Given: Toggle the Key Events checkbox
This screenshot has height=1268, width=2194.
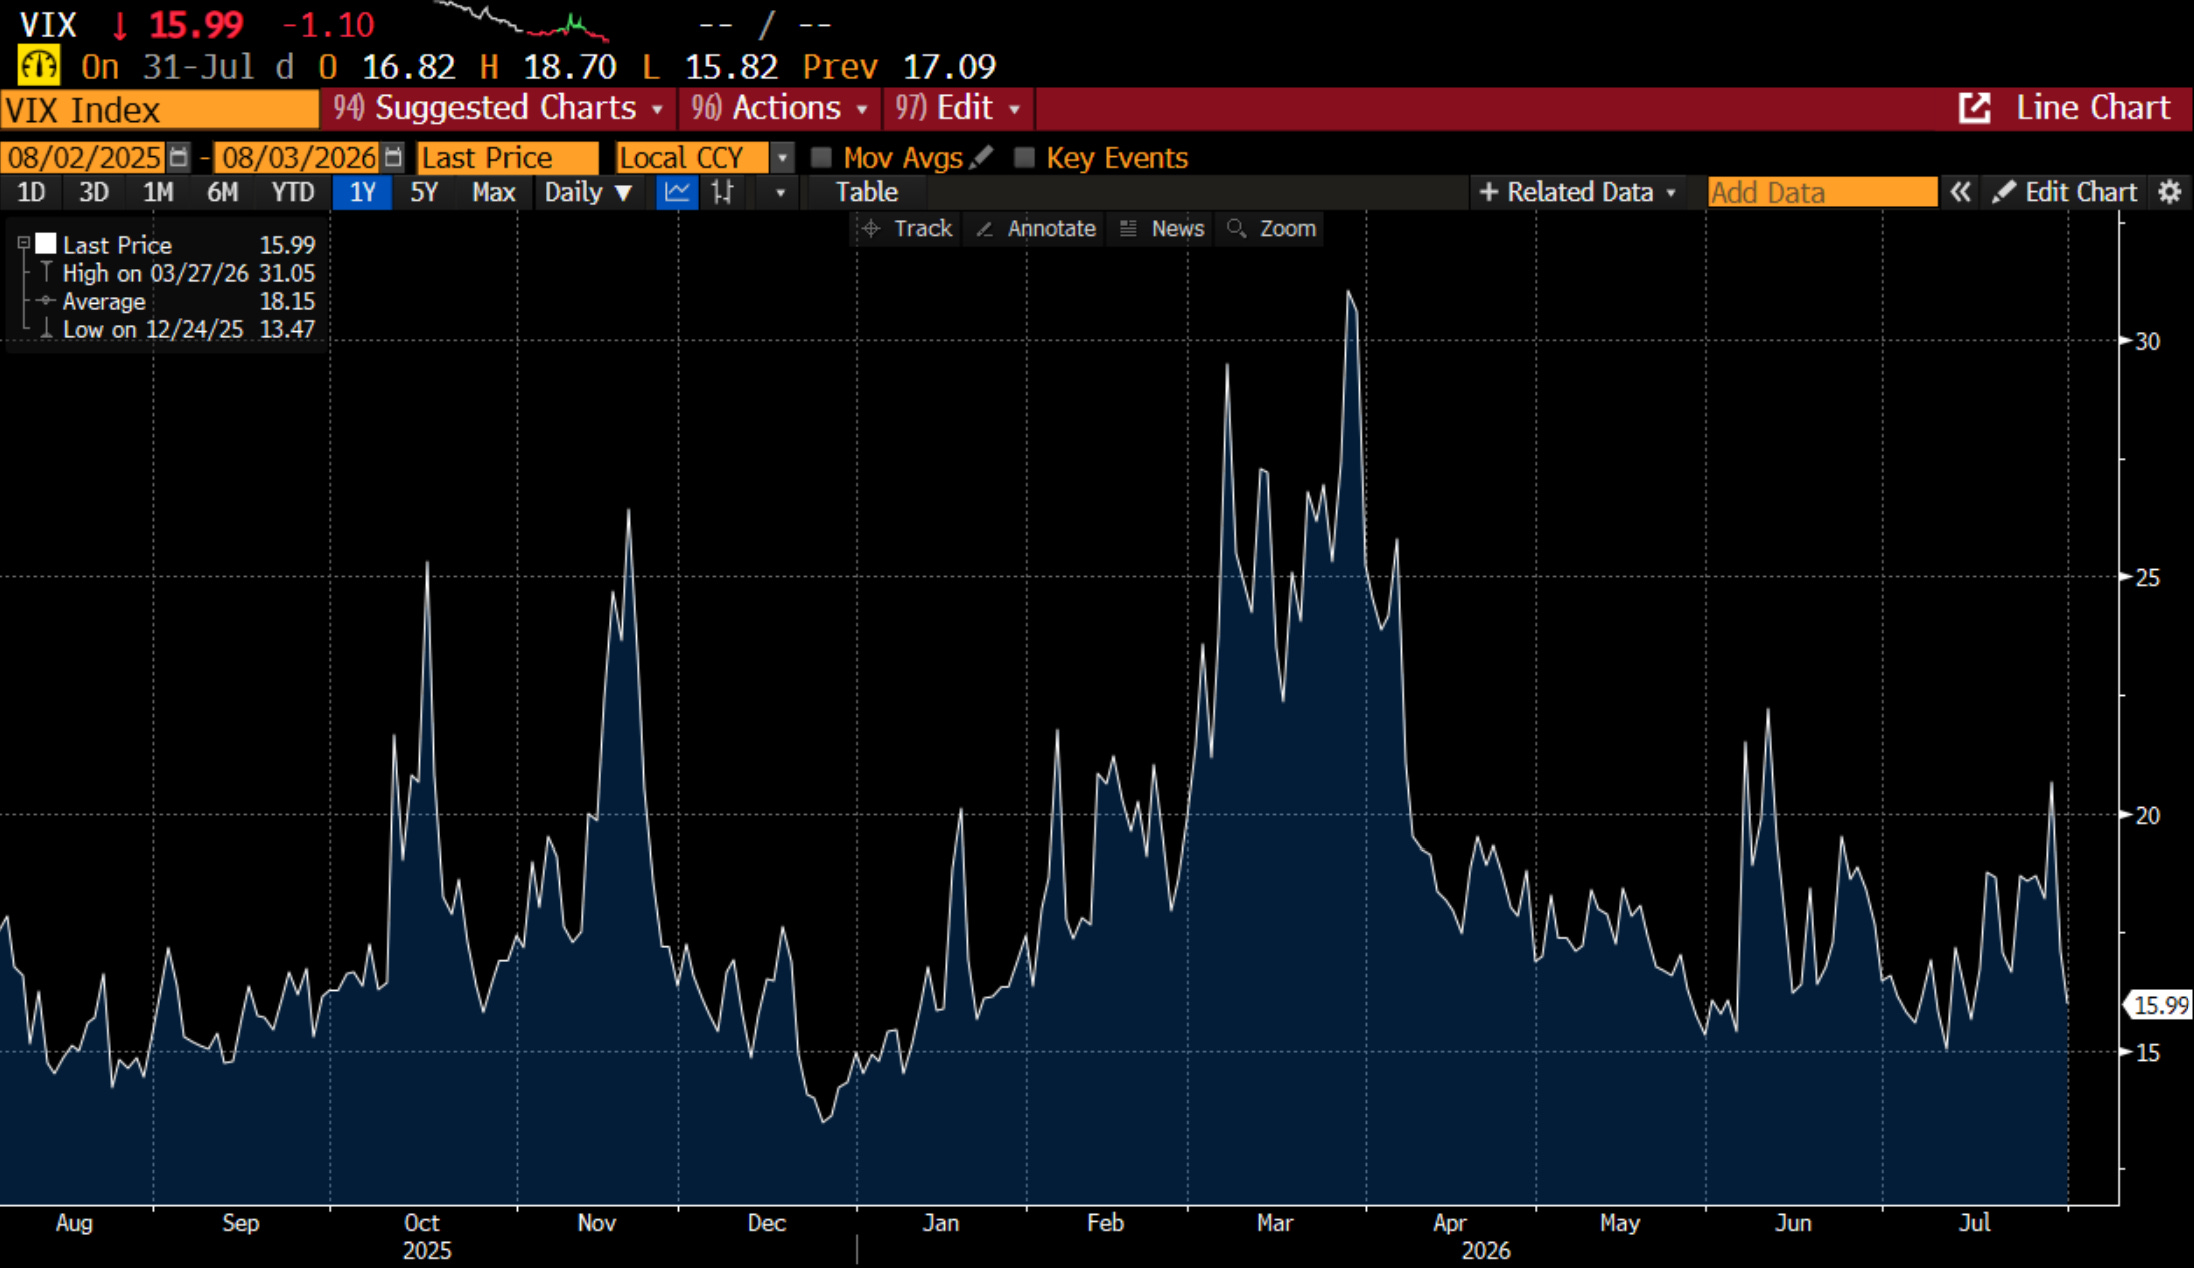Looking at the screenshot, I should (1024, 157).
